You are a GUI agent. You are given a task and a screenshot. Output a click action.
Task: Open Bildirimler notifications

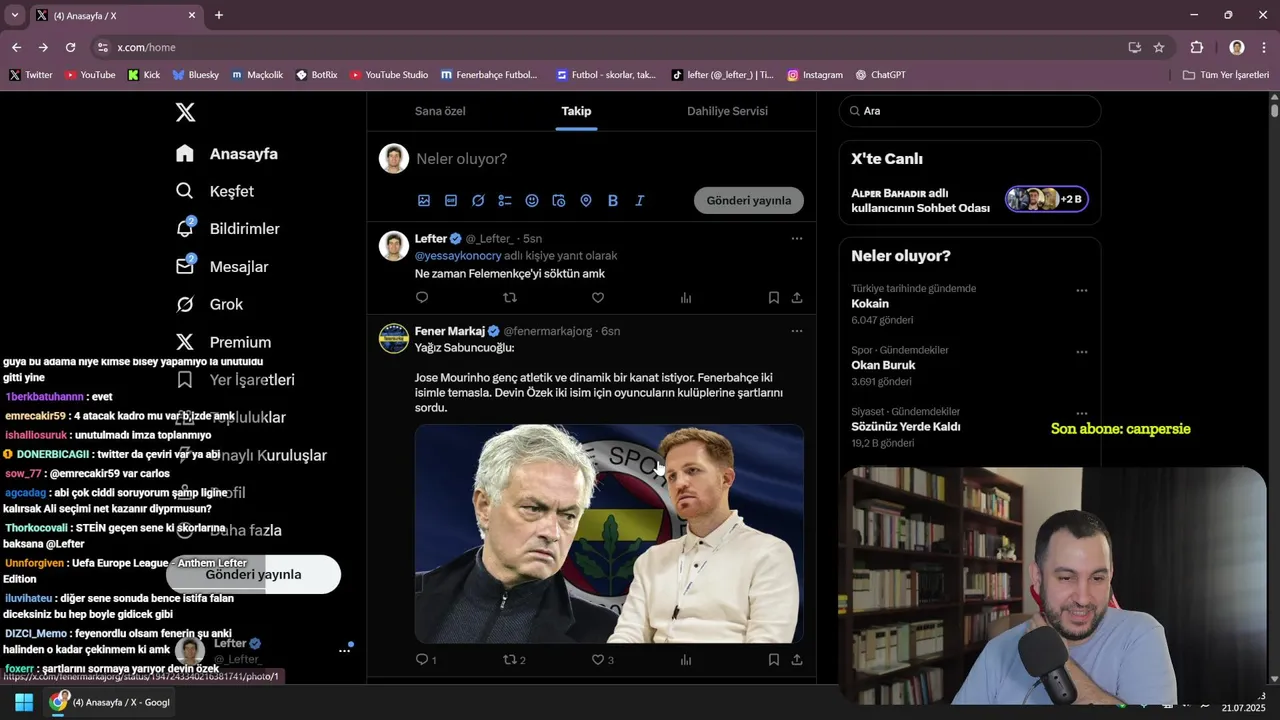click(228, 229)
